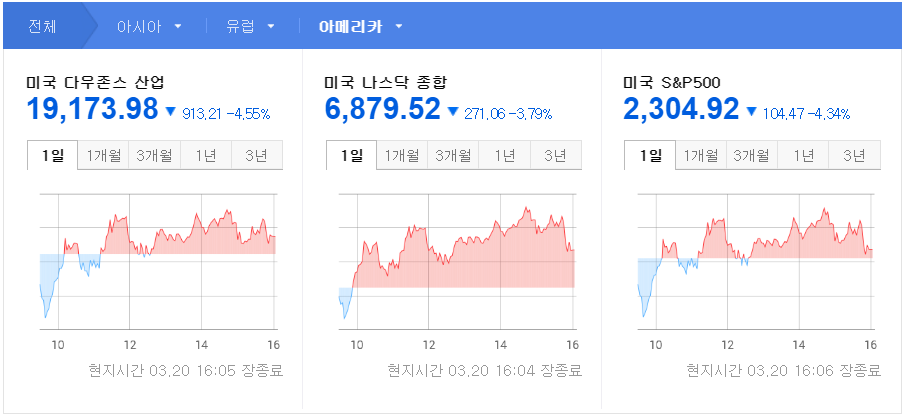Open the 아시아 region dropdown
906x418 pixels.
click(149, 27)
